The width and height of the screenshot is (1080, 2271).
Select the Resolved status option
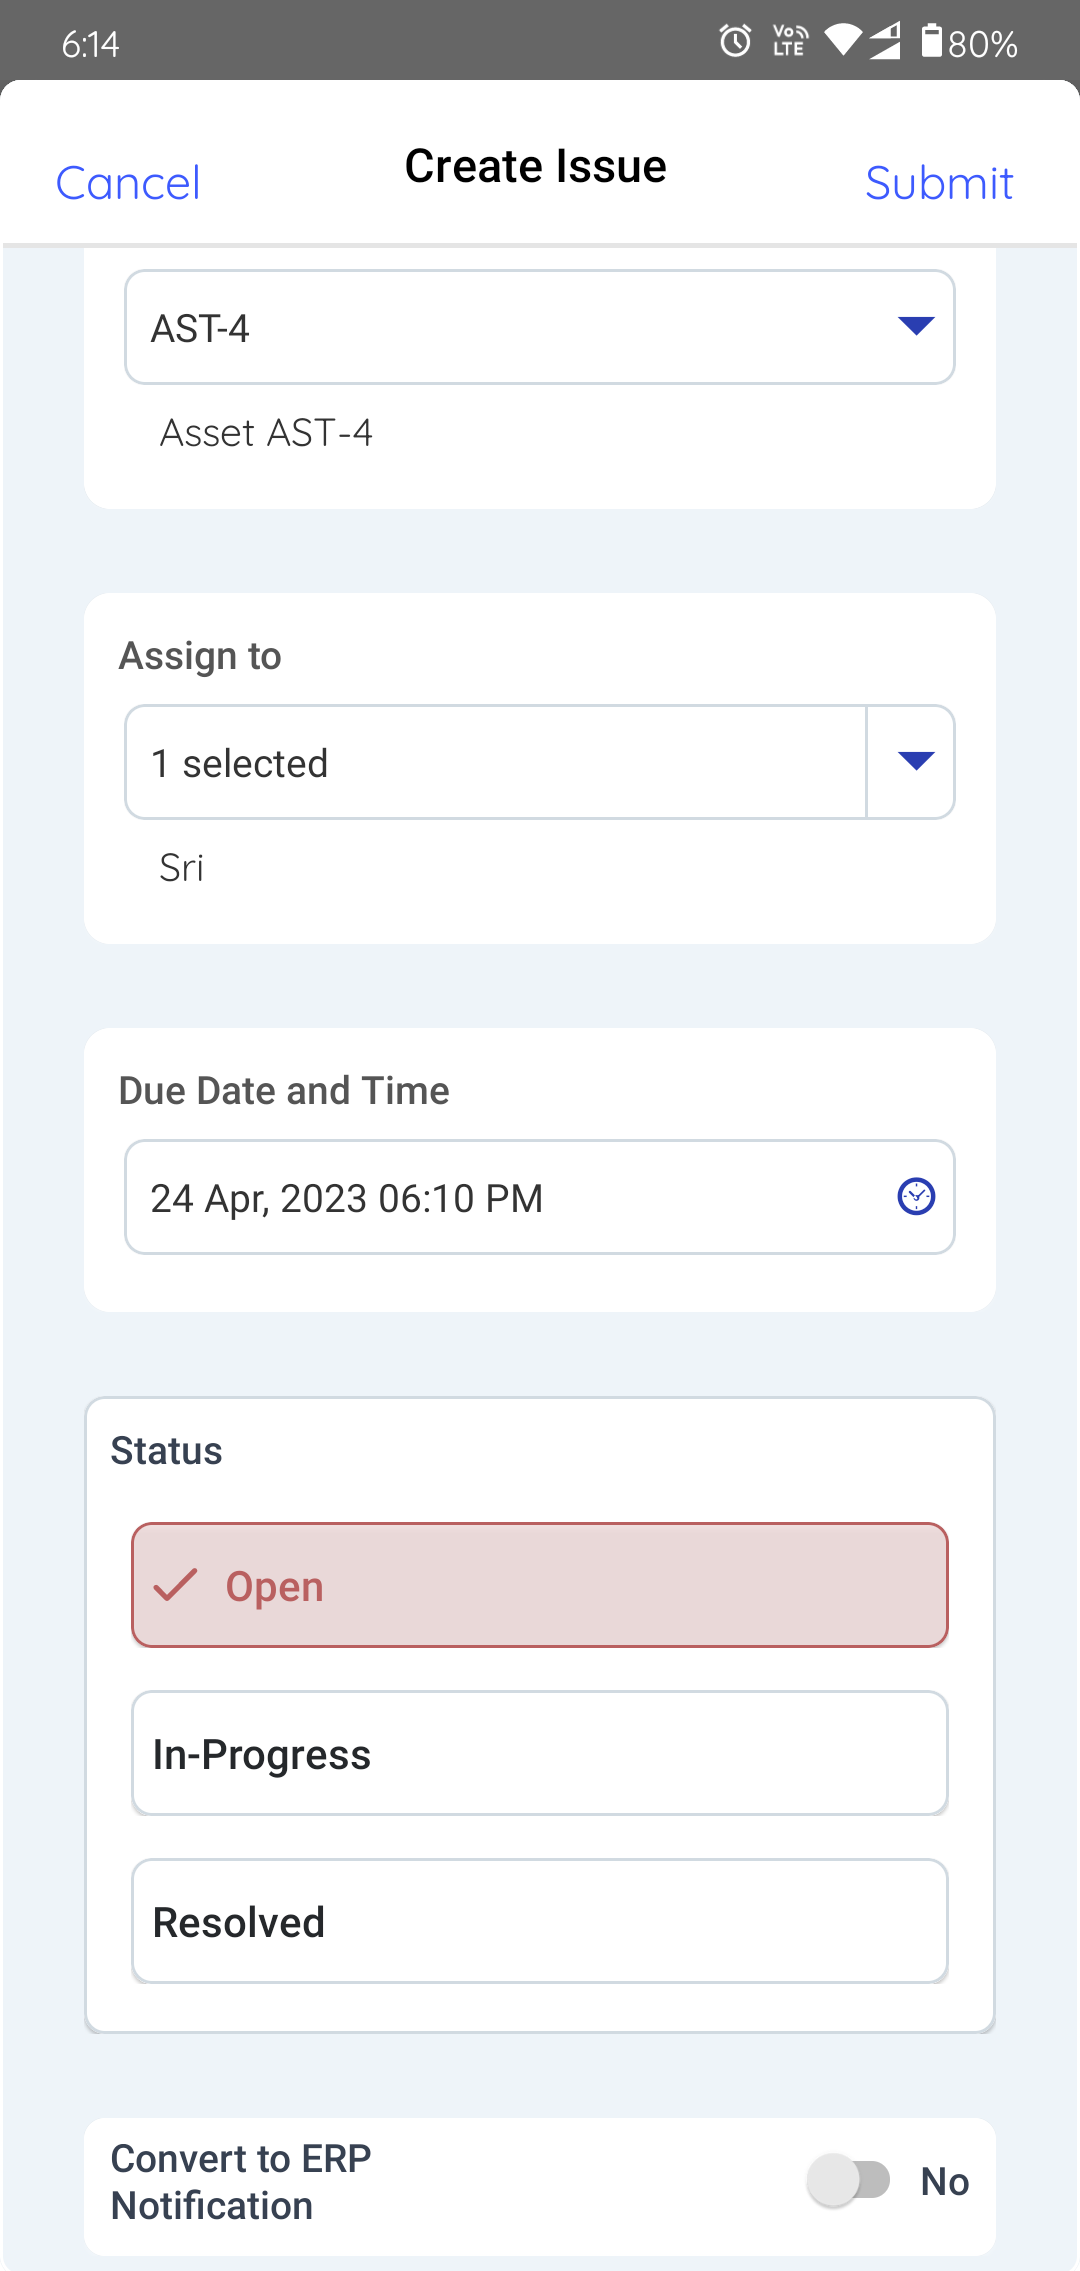(x=540, y=1921)
